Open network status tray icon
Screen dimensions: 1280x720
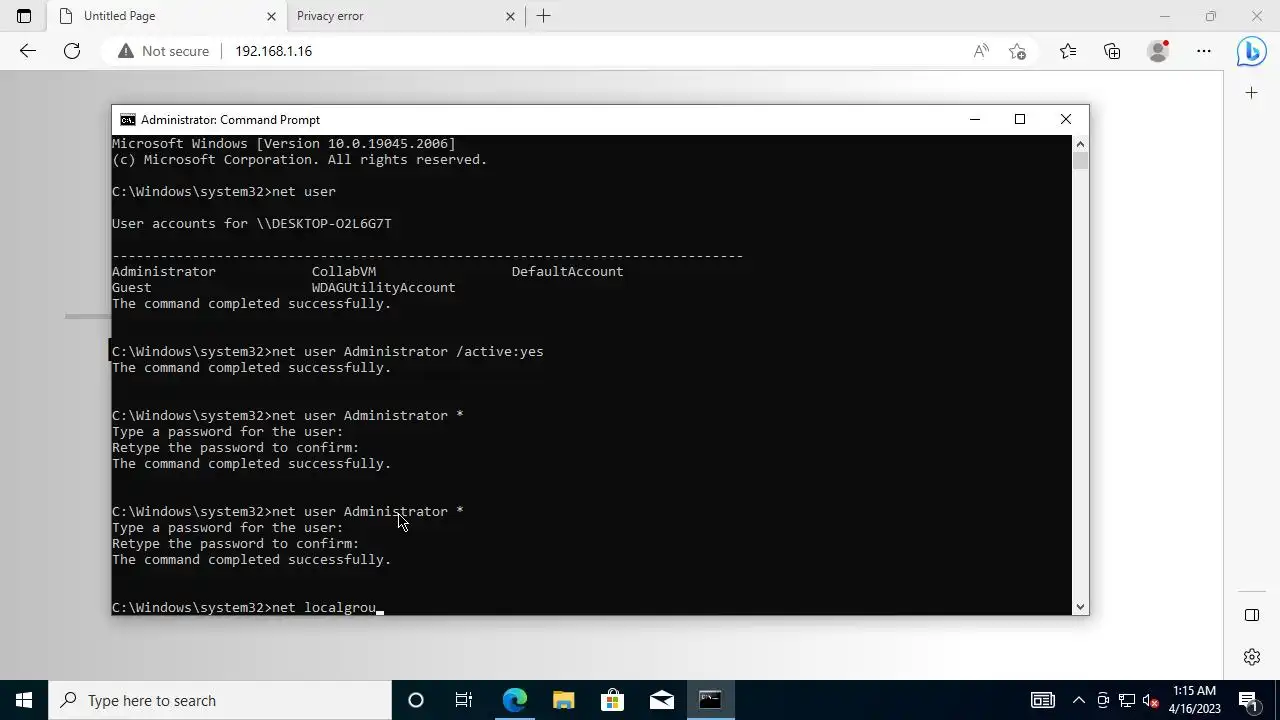click(x=1127, y=700)
